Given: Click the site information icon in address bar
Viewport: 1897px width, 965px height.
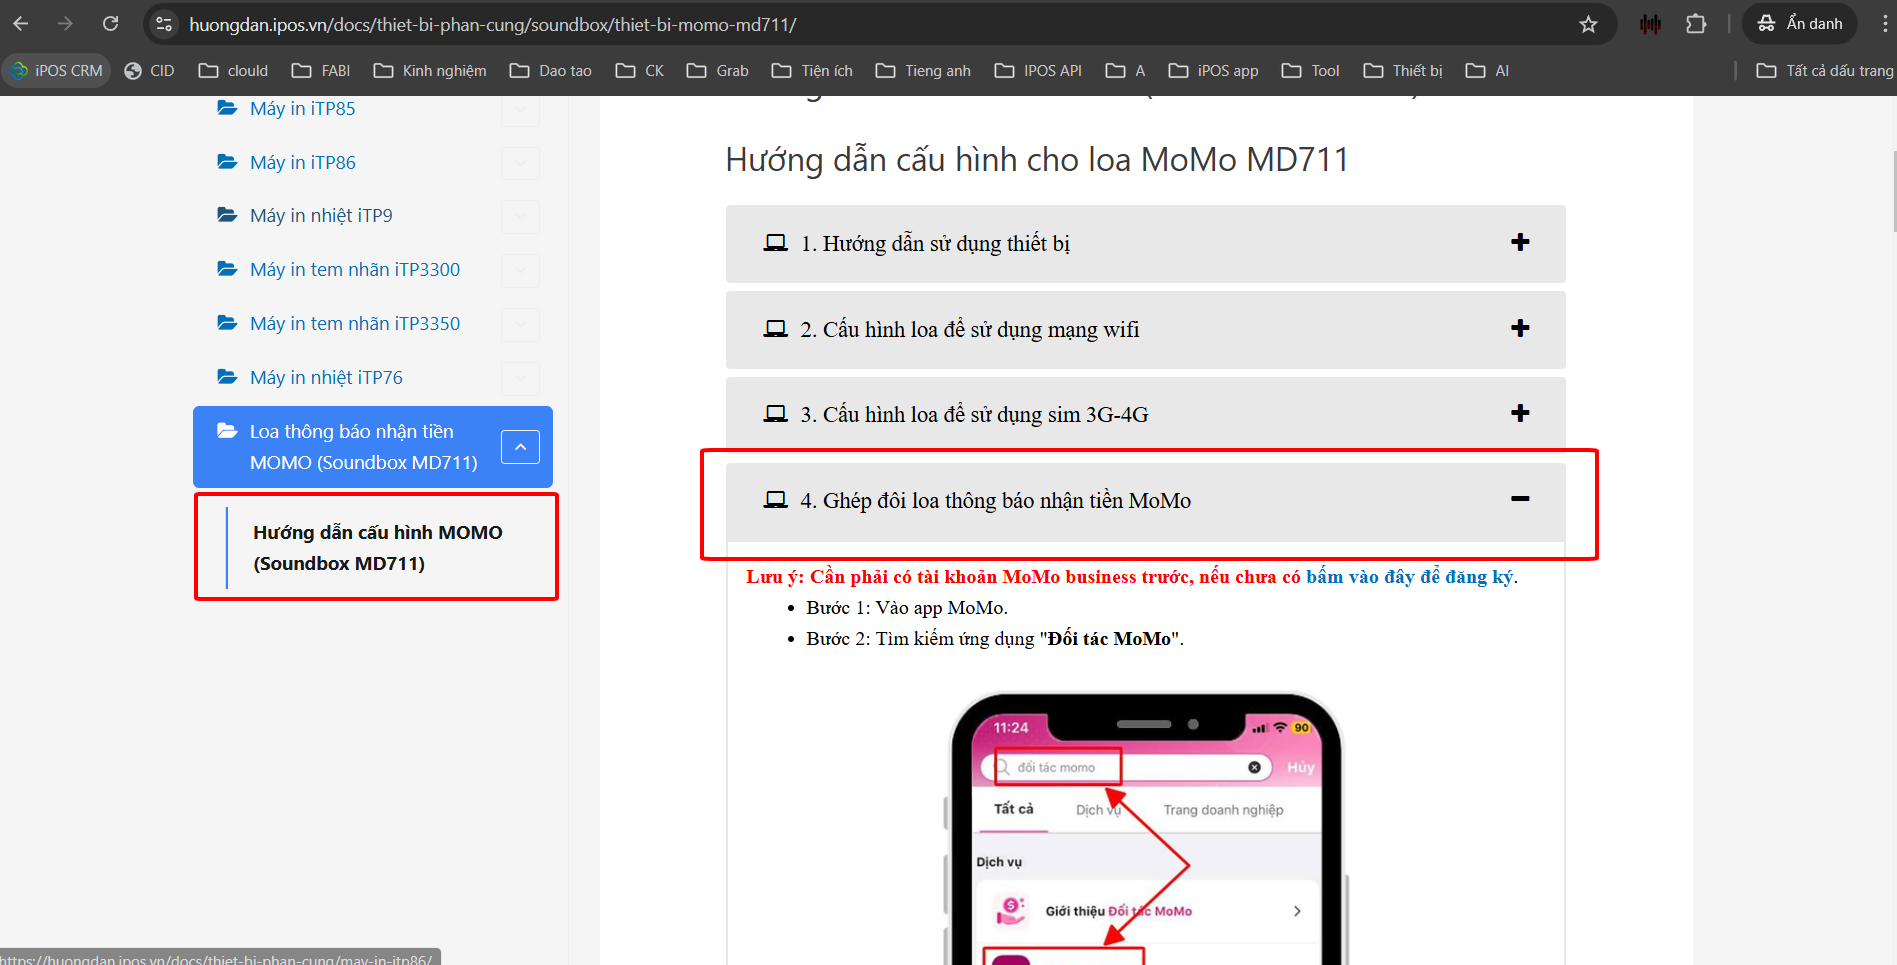Looking at the screenshot, I should [165, 24].
